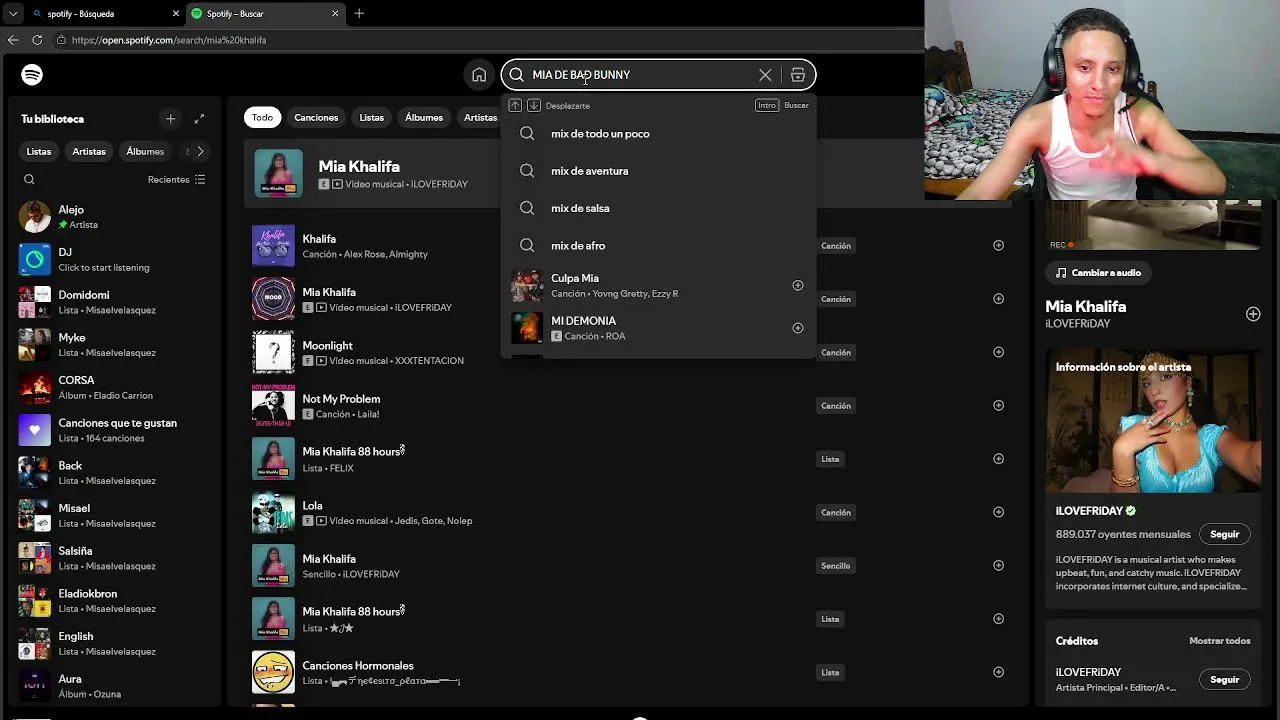Screen dimensions: 1280x720
Task: Open Aura album by Ozuna
Action: (x=113, y=686)
